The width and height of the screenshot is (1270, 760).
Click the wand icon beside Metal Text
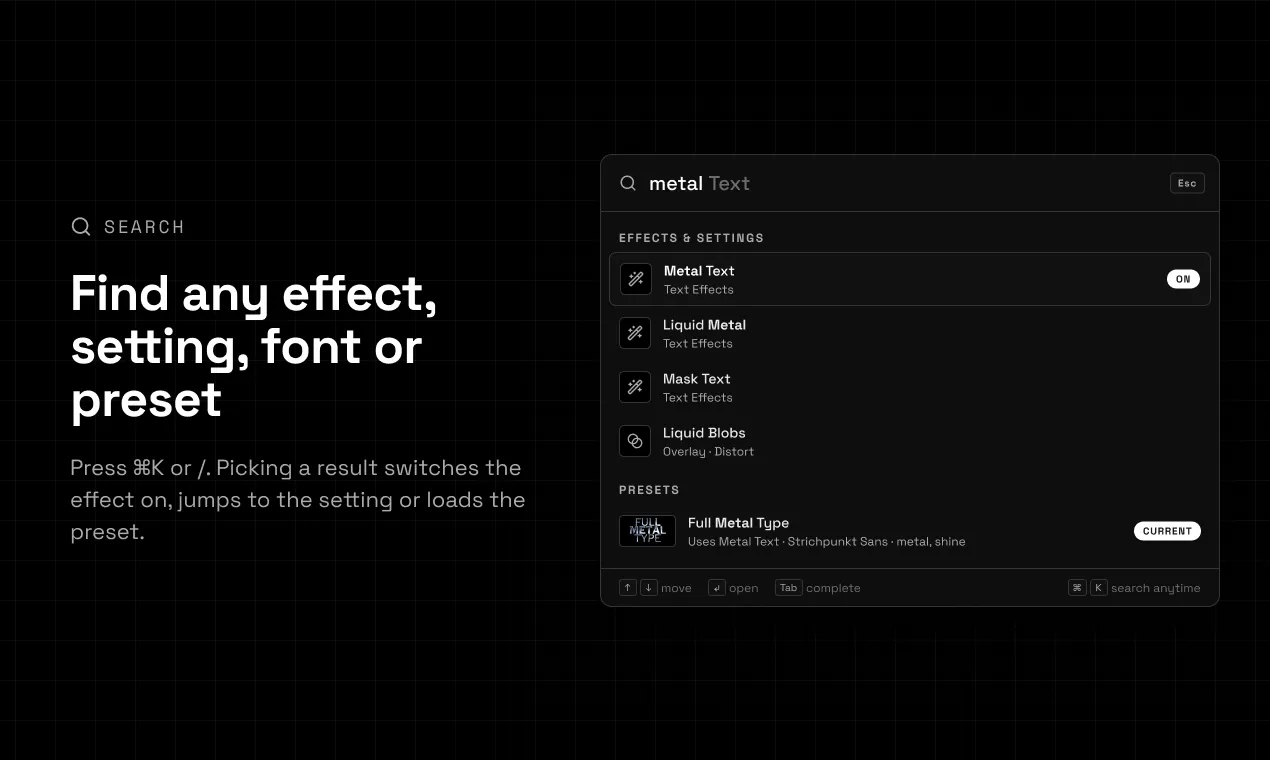[636, 279]
